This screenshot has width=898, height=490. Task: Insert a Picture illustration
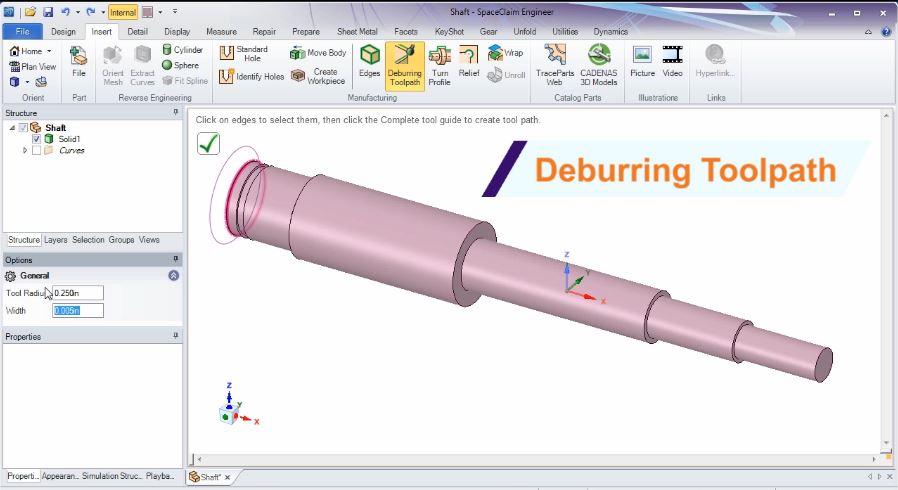coord(642,61)
